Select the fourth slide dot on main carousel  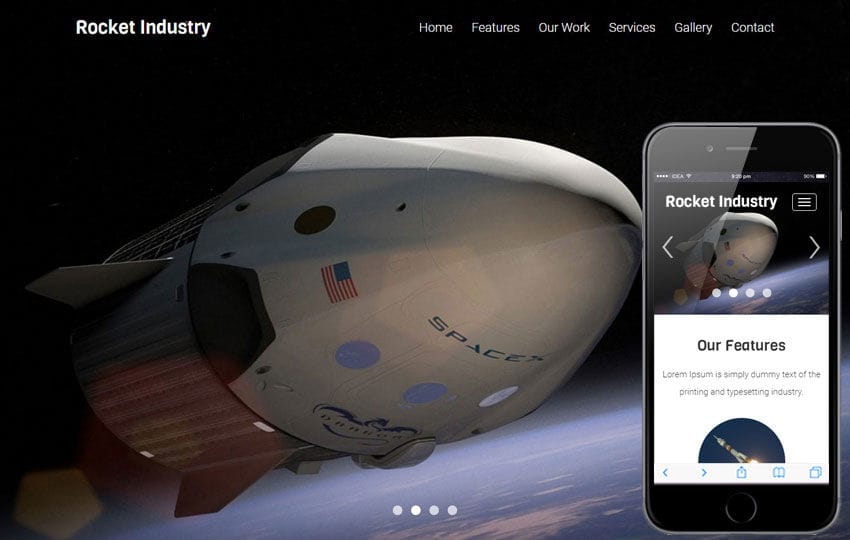click(452, 510)
